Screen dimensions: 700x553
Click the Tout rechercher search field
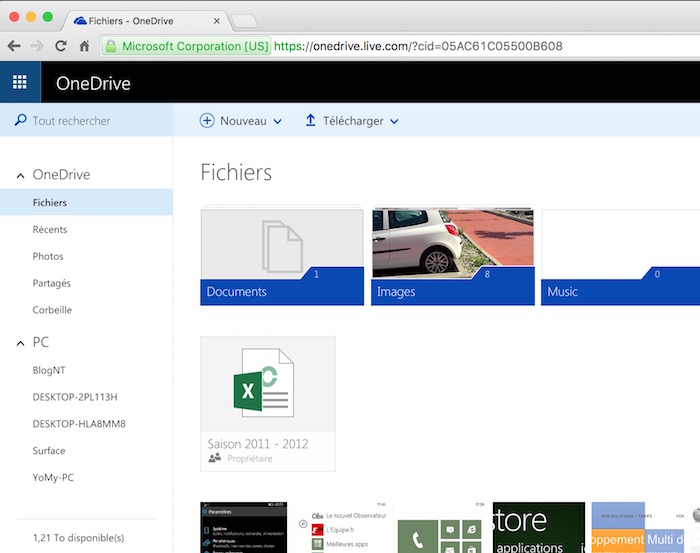(86, 120)
